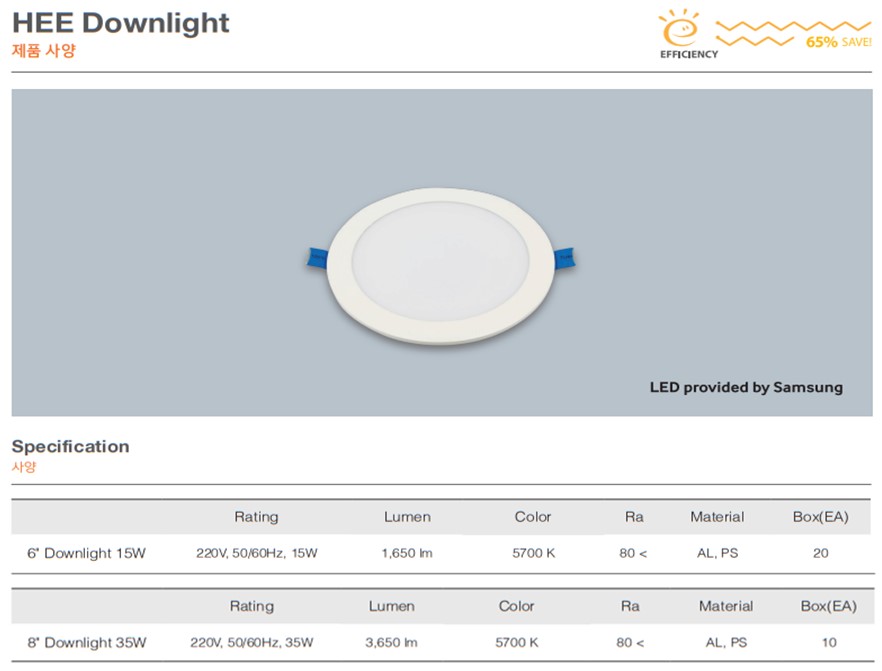This screenshot has width=882, height=671.
Task: Click 'AL, PS' material in the 15W row
Action: pyautogui.click(x=717, y=553)
